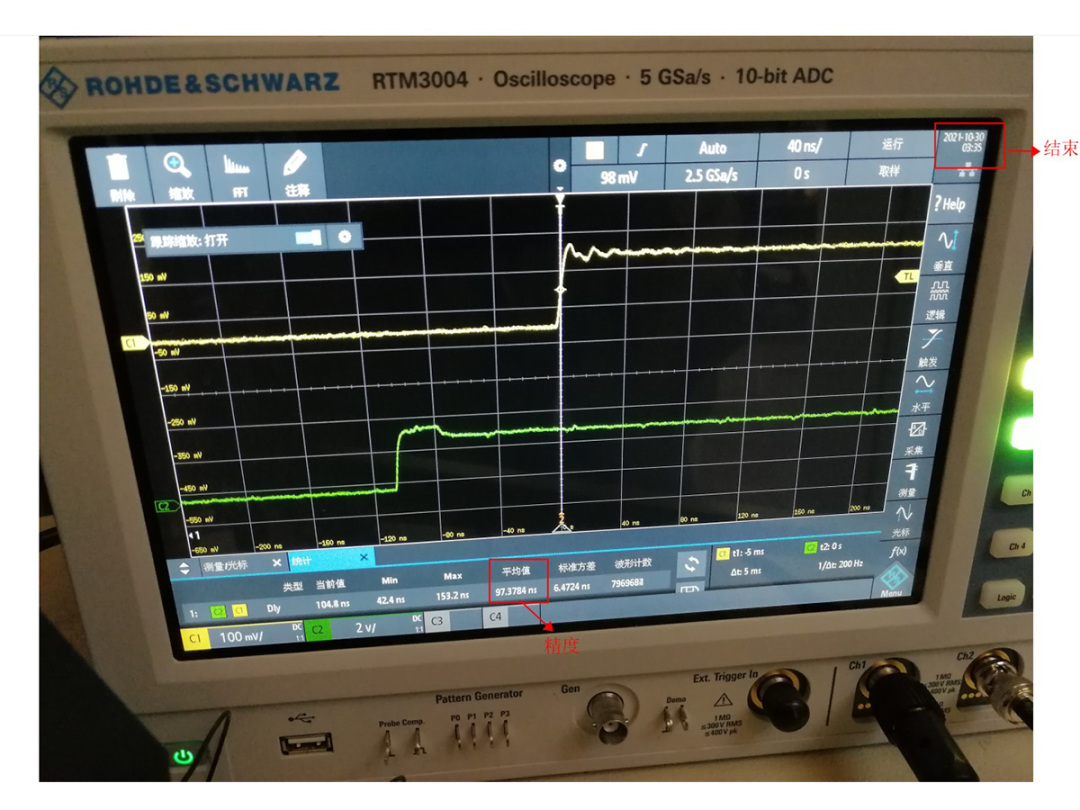Enable channel C3
The height and width of the screenshot is (810, 1080).
point(438,621)
